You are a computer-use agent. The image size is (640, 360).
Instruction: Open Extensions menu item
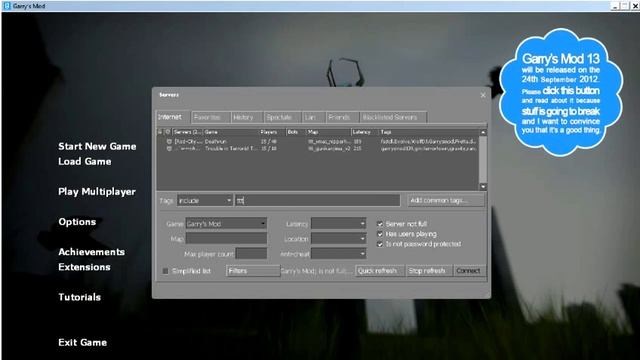[x=84, y=267]
